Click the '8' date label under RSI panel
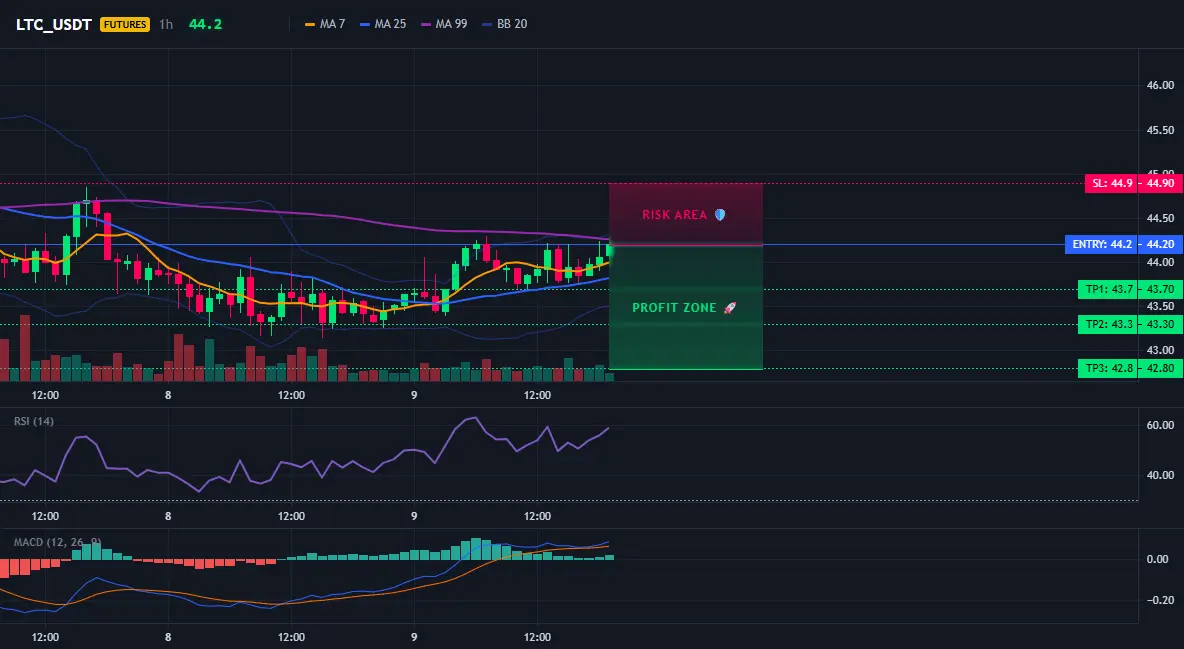1184x649 pixels. 168,516
